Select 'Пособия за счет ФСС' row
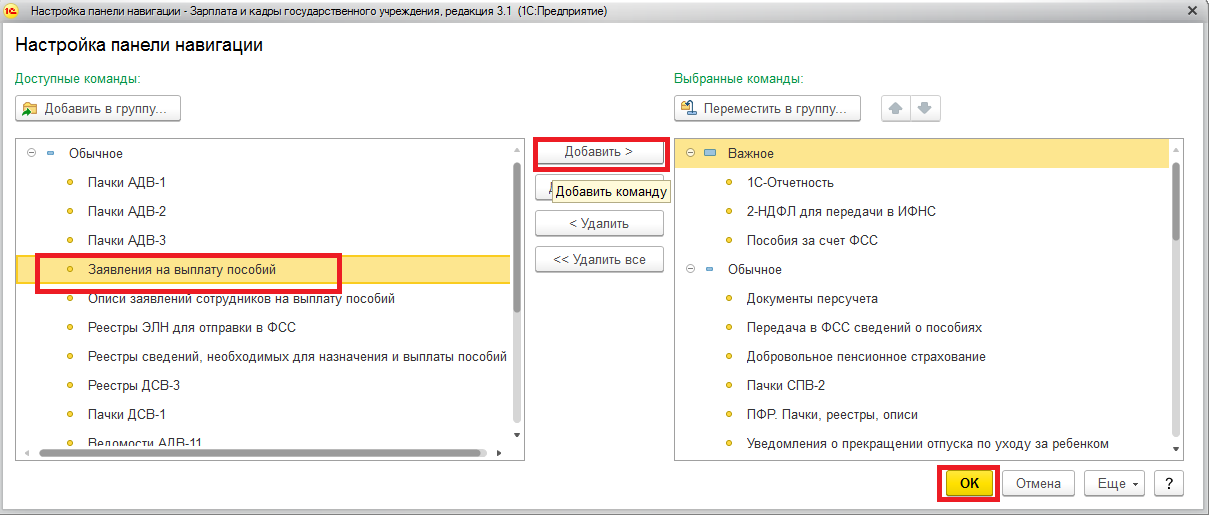Viewport: 1211px width, 515px height. point(922,240)
